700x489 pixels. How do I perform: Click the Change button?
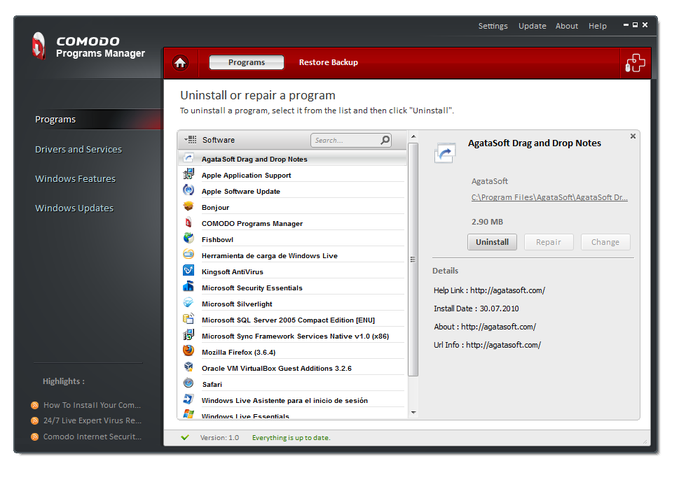pos(605,242)
